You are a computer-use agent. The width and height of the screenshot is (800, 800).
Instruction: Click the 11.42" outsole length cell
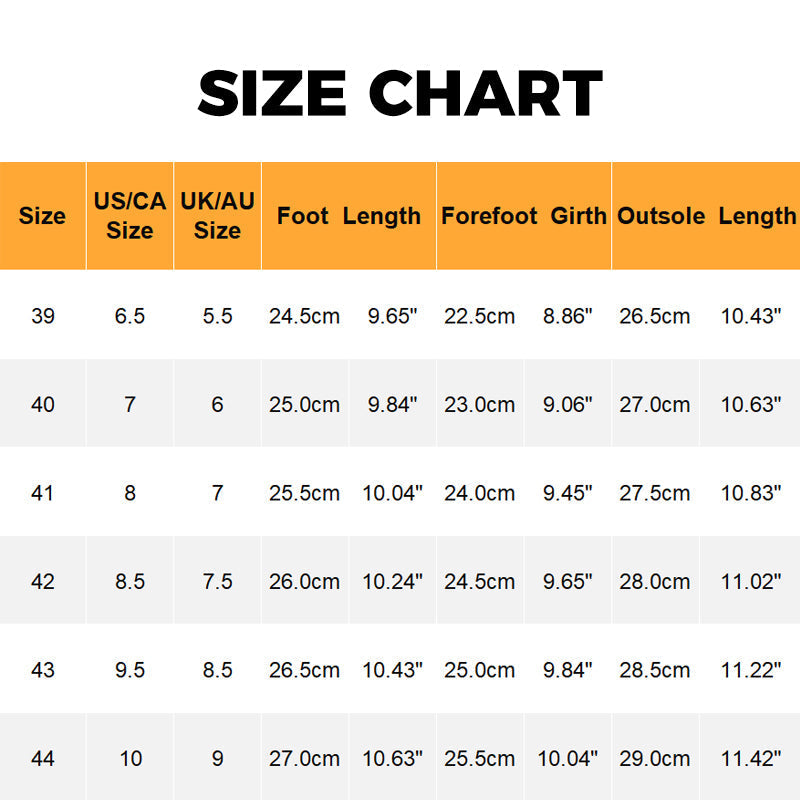pyautogui.click(x=751, y=758)
